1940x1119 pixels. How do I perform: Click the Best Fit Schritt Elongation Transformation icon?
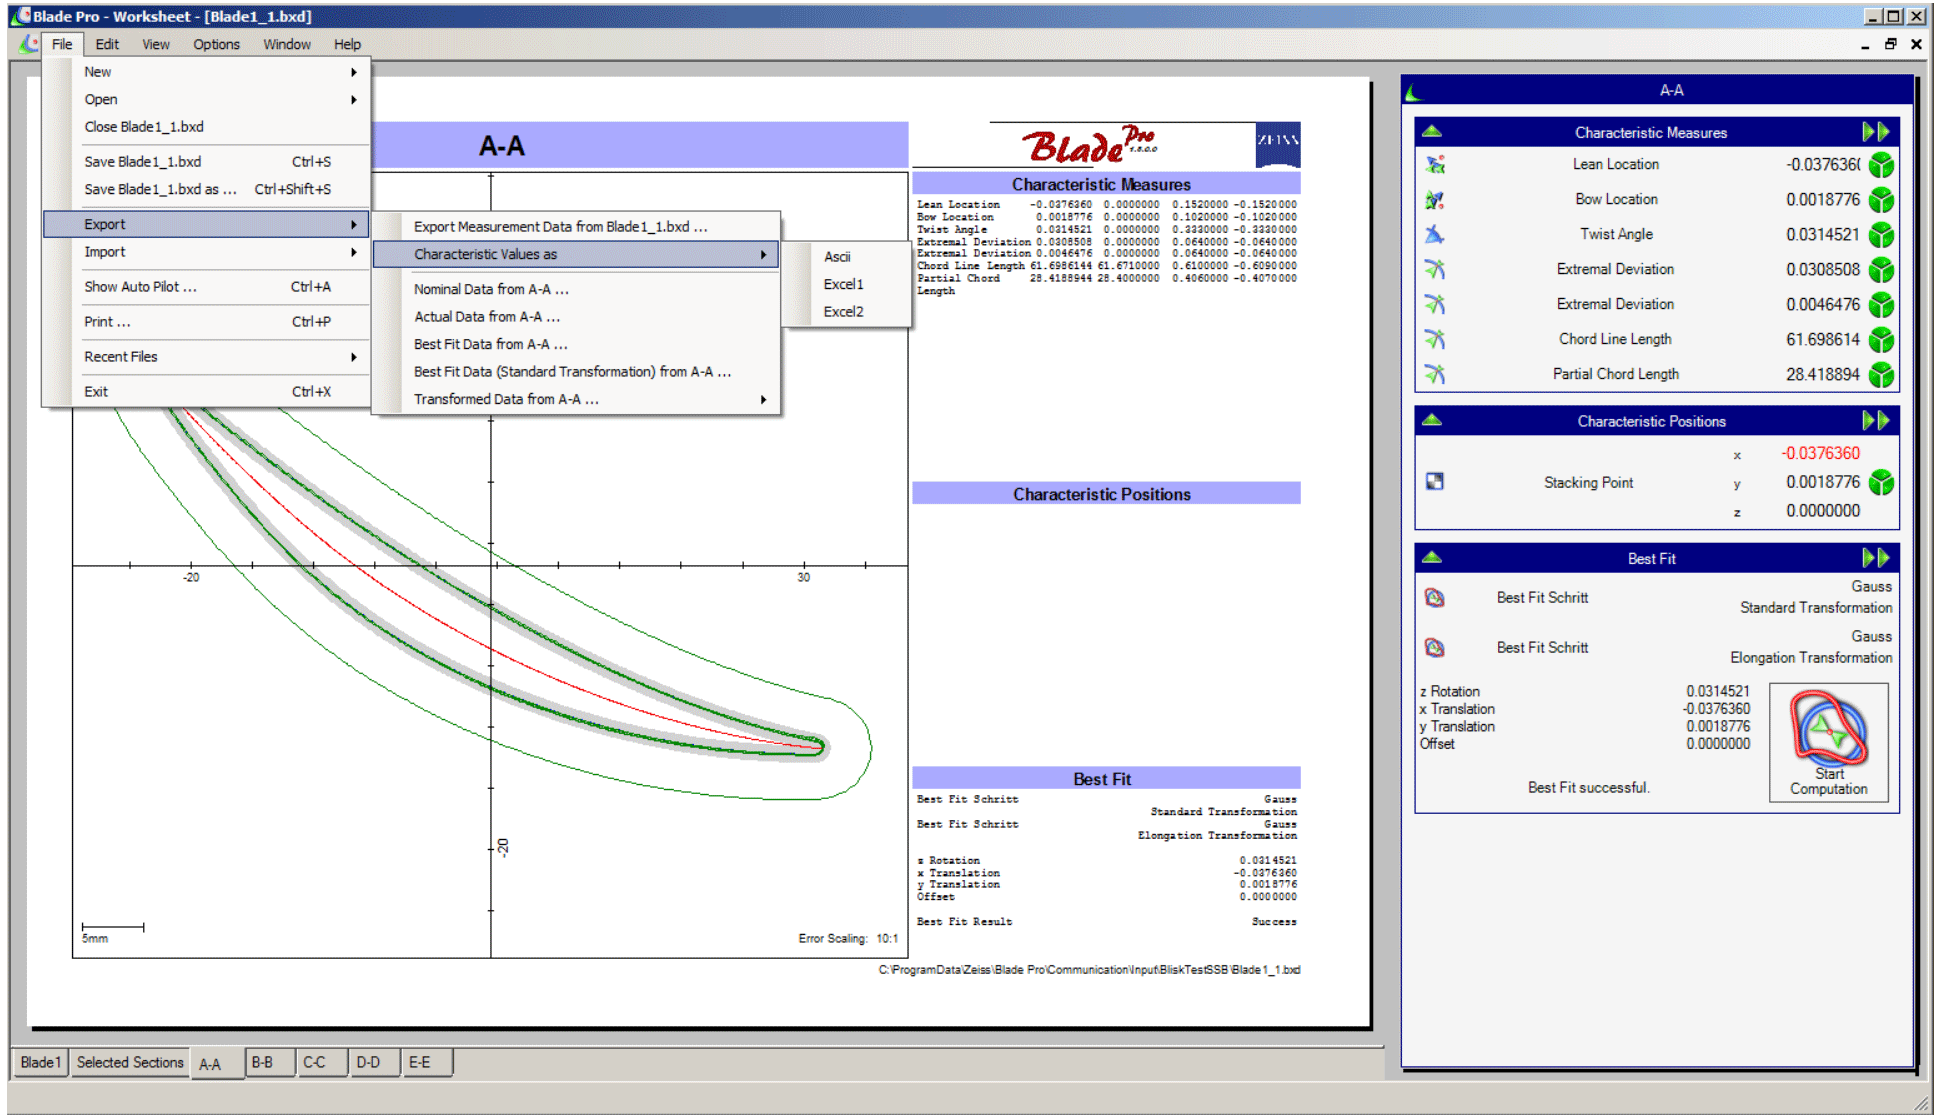[1435, 648]
